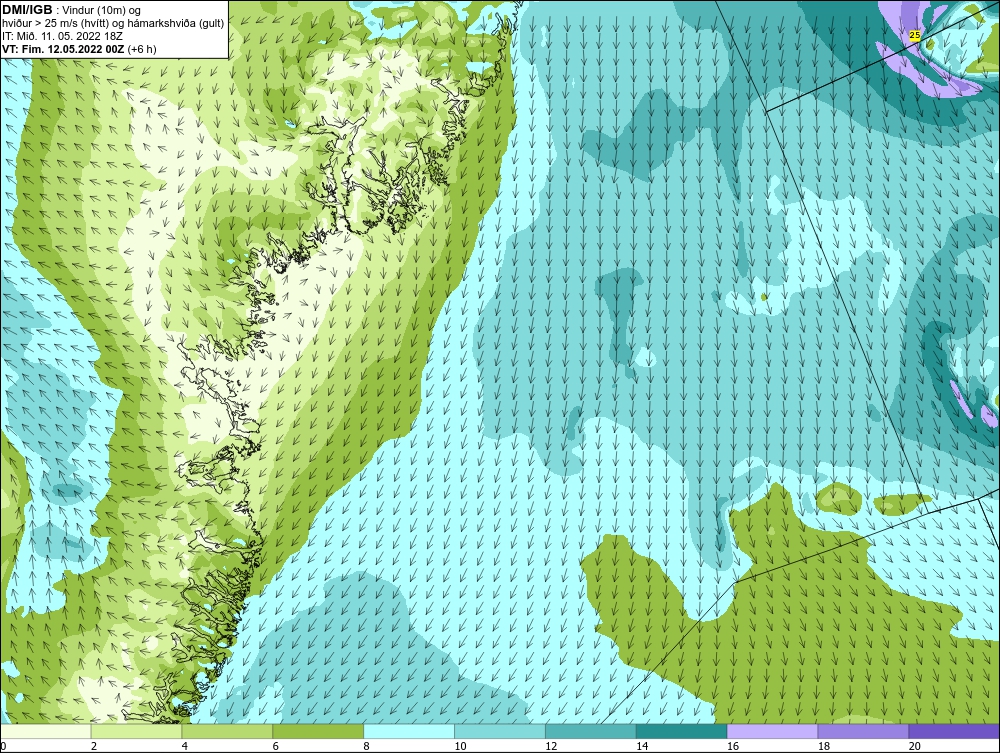Click the 6–8 m/s olive green legend swatch
The width and height of the screenshot is (1000, 753).
click(318, 731)
